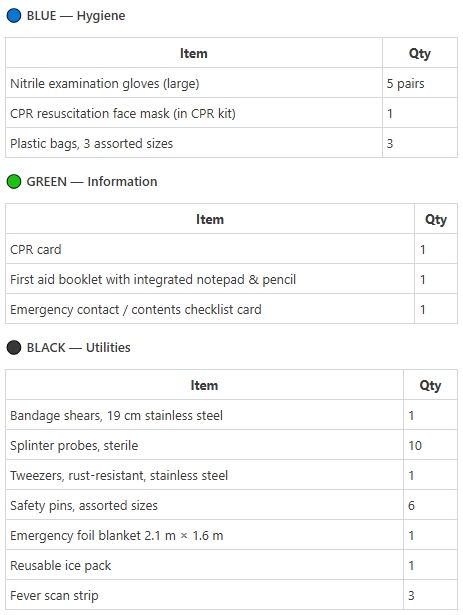Select the Fever scan strip row

(232, 595)
